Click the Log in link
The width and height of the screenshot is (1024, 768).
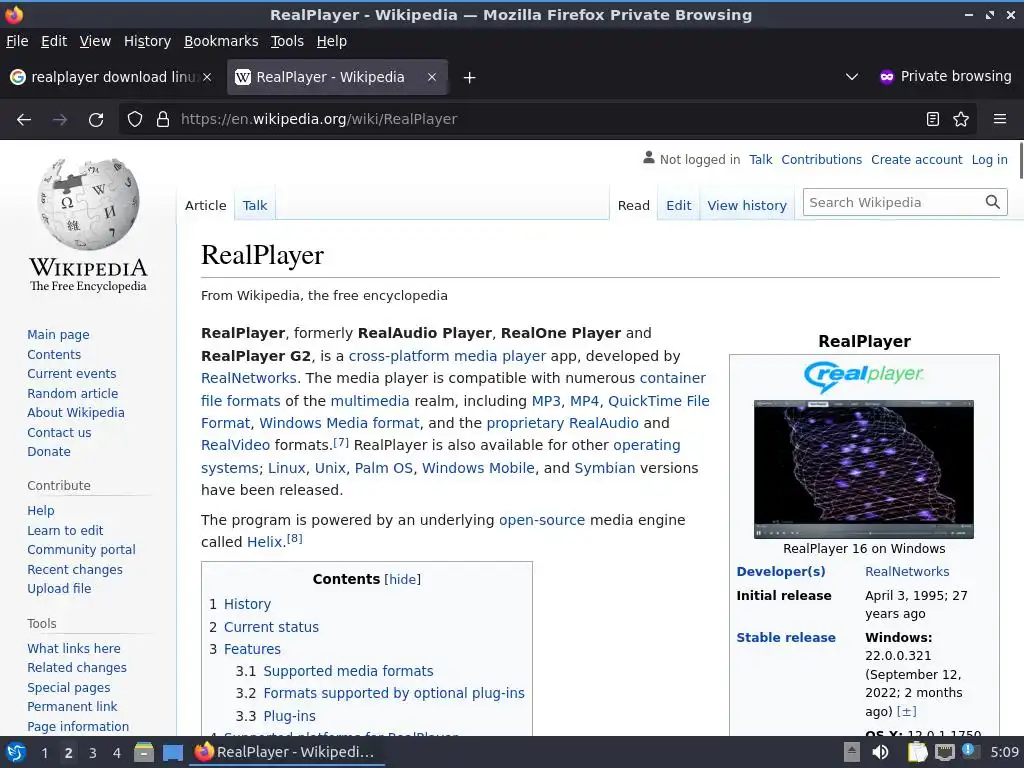(x=989, y=160)
